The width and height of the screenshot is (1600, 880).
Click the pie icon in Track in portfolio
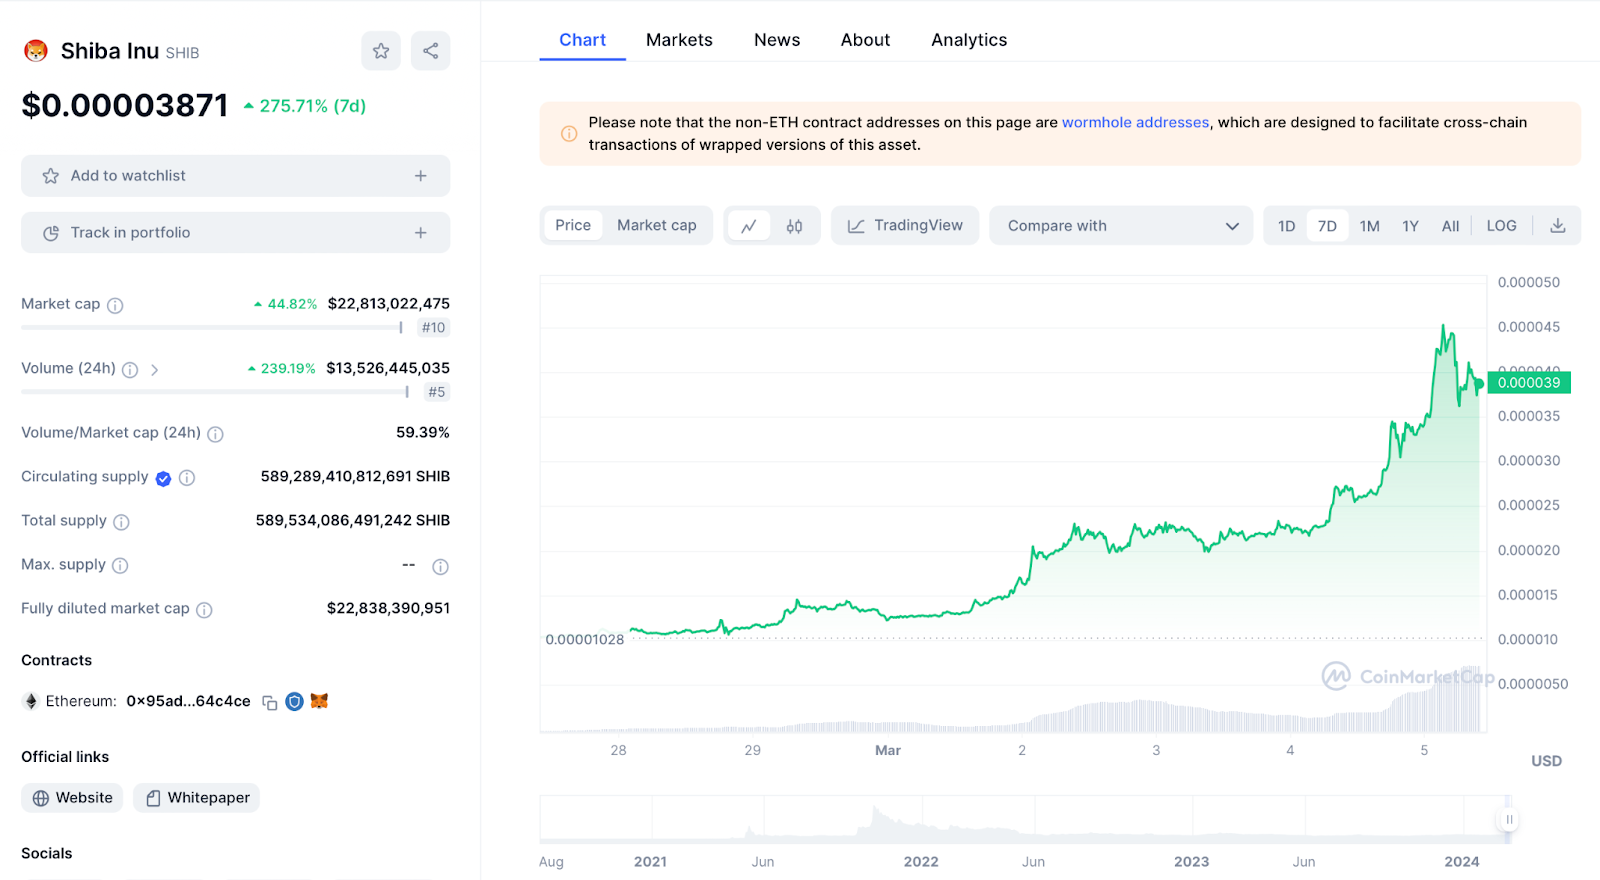click(x=51, y=233)
